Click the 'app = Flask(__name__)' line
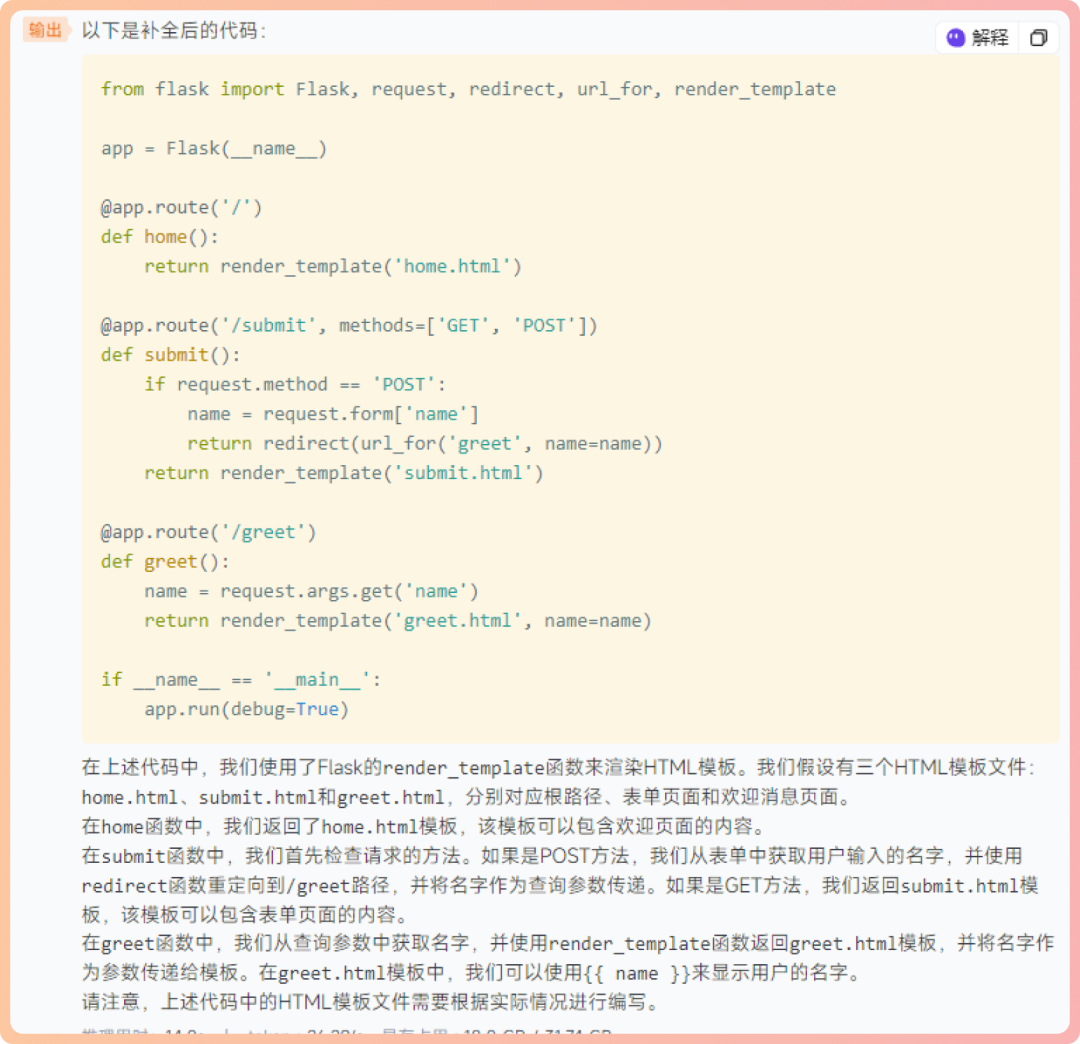 tap(214, 148)
